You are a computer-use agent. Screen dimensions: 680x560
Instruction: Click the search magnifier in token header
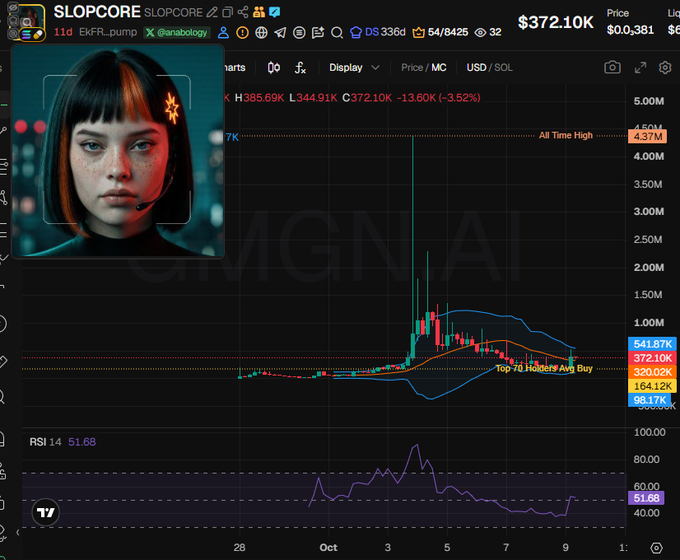tap(337, 33)
